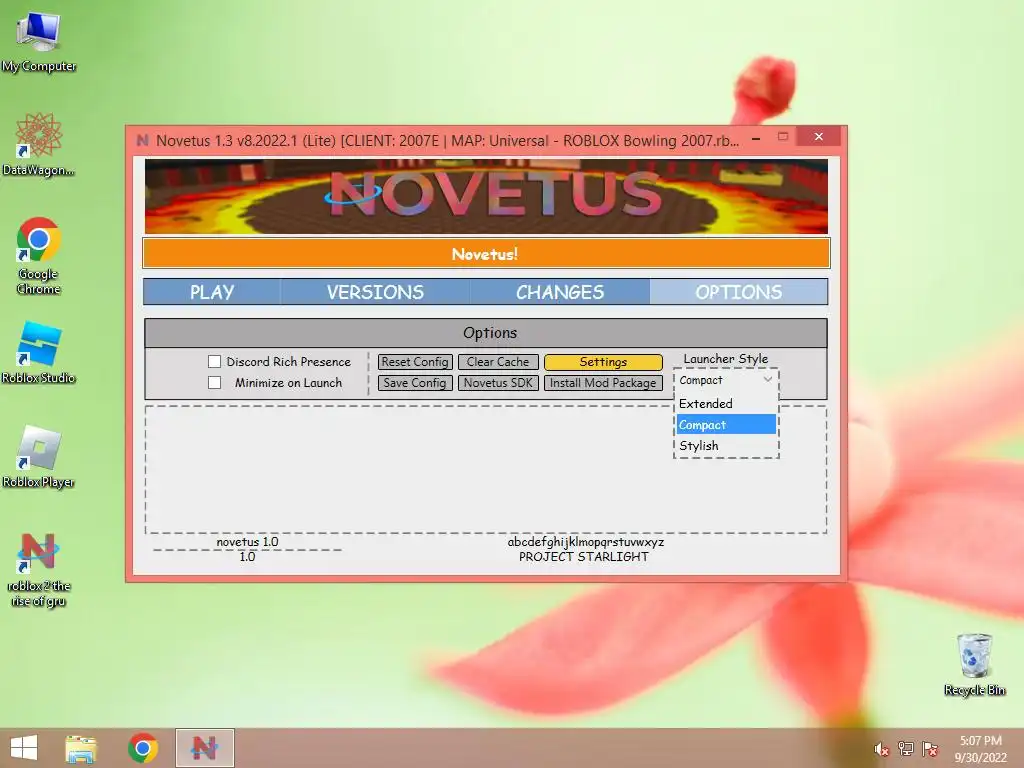Click the Novetus banner image

tap(486, 196)
